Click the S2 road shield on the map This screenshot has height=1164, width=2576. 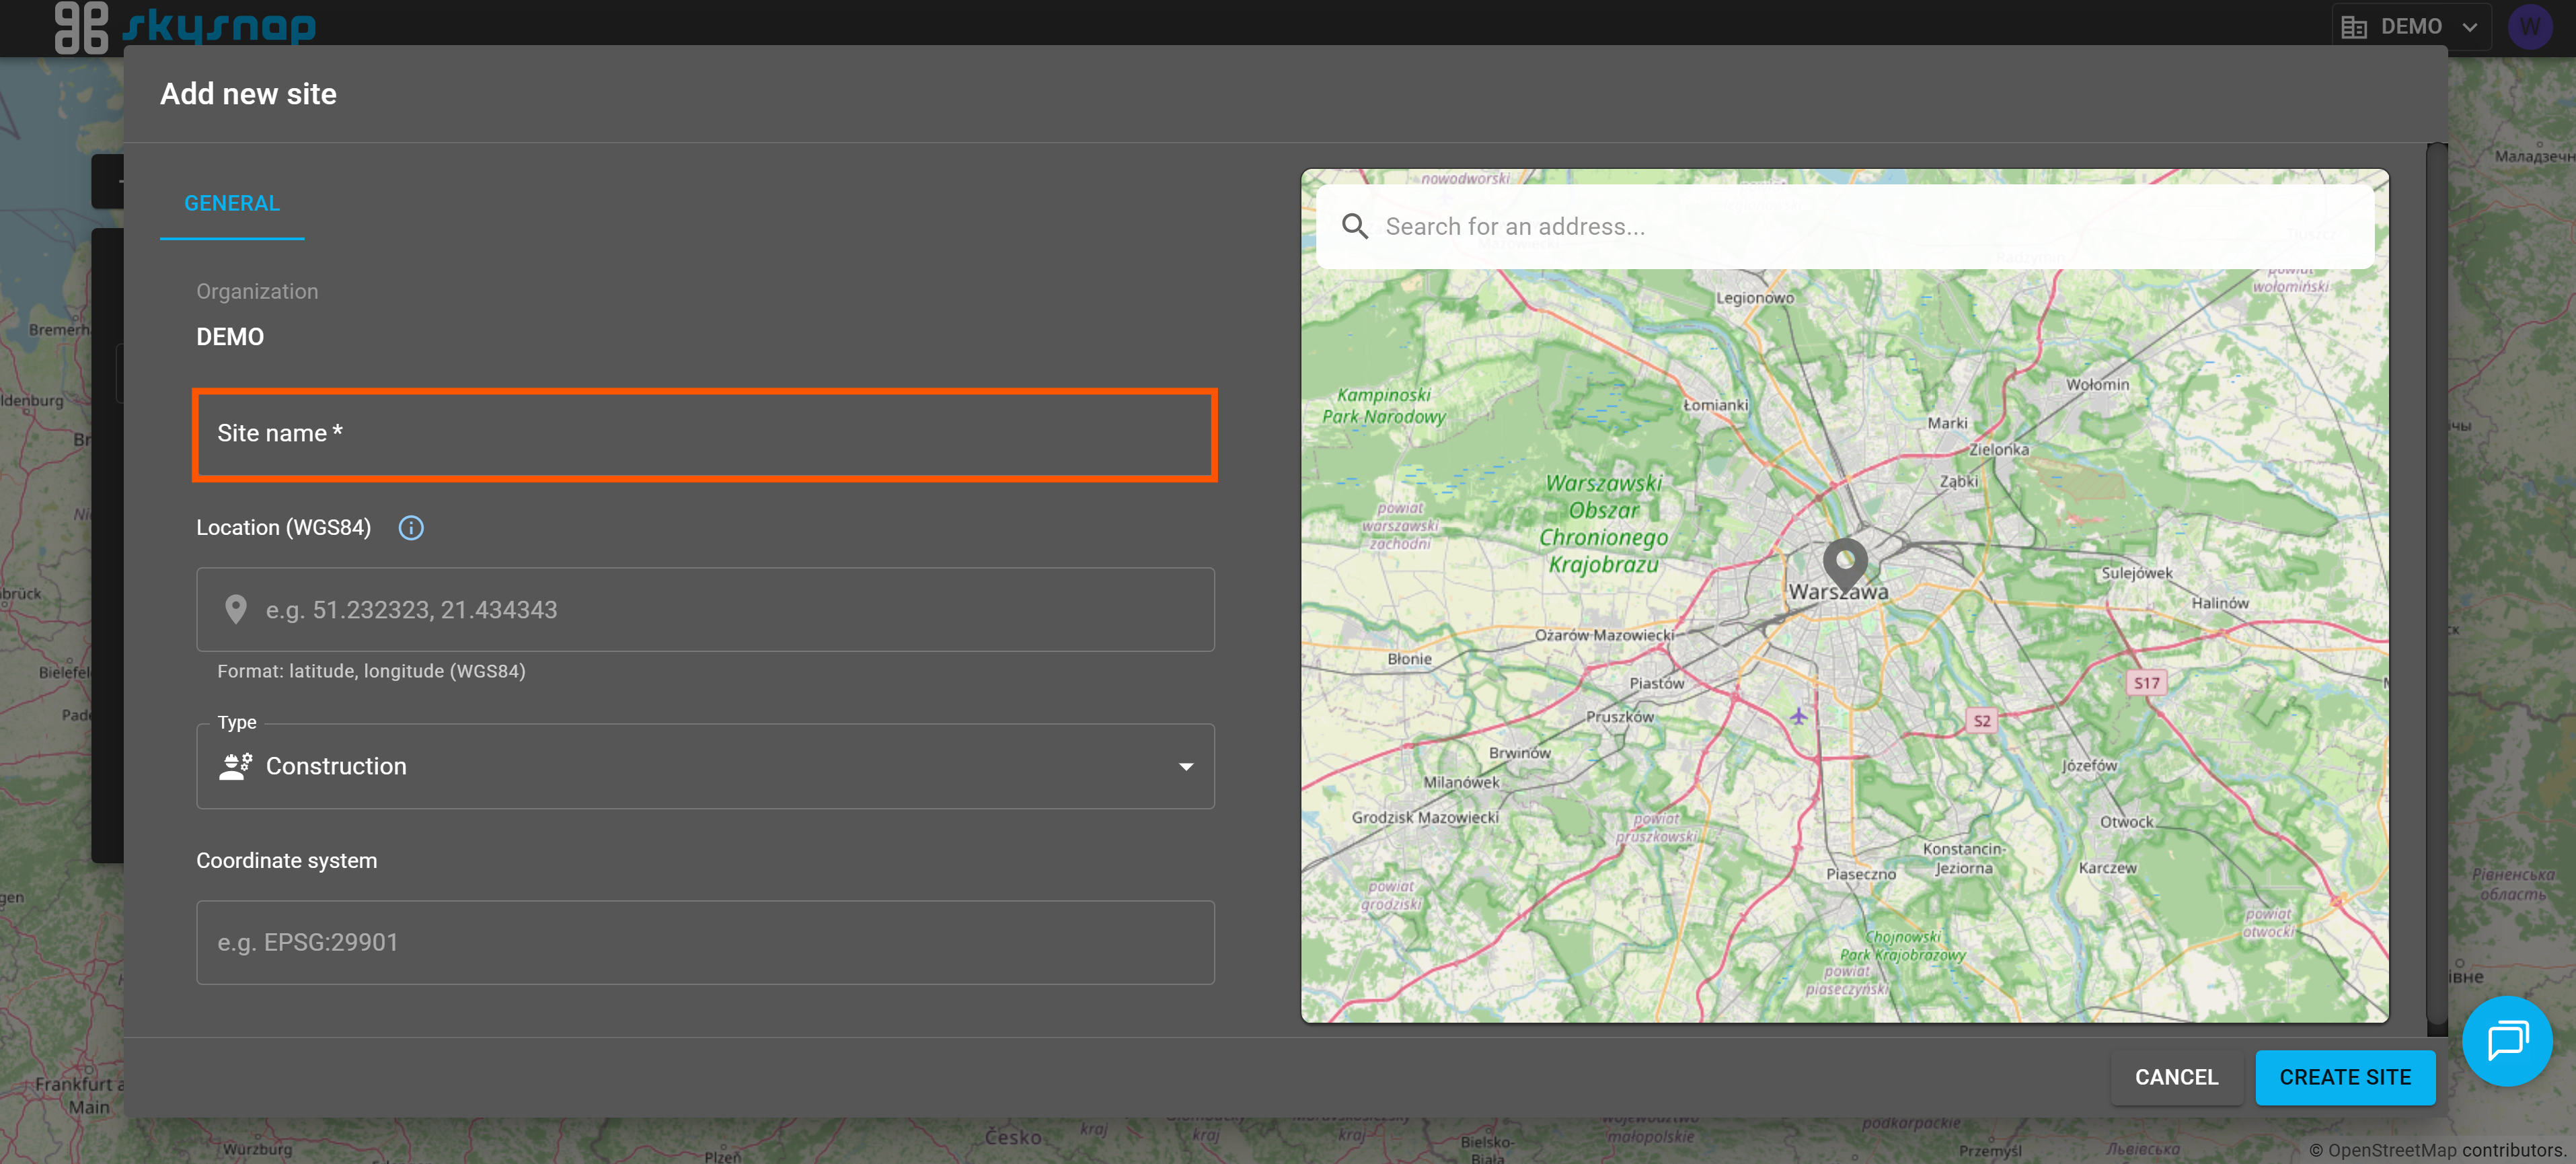(x=1981, y=721)
